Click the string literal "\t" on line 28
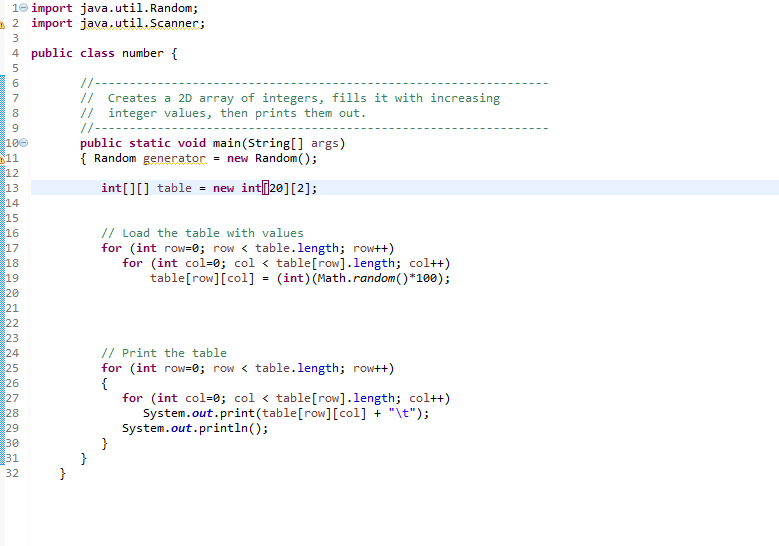 click(x=402, y=413)
